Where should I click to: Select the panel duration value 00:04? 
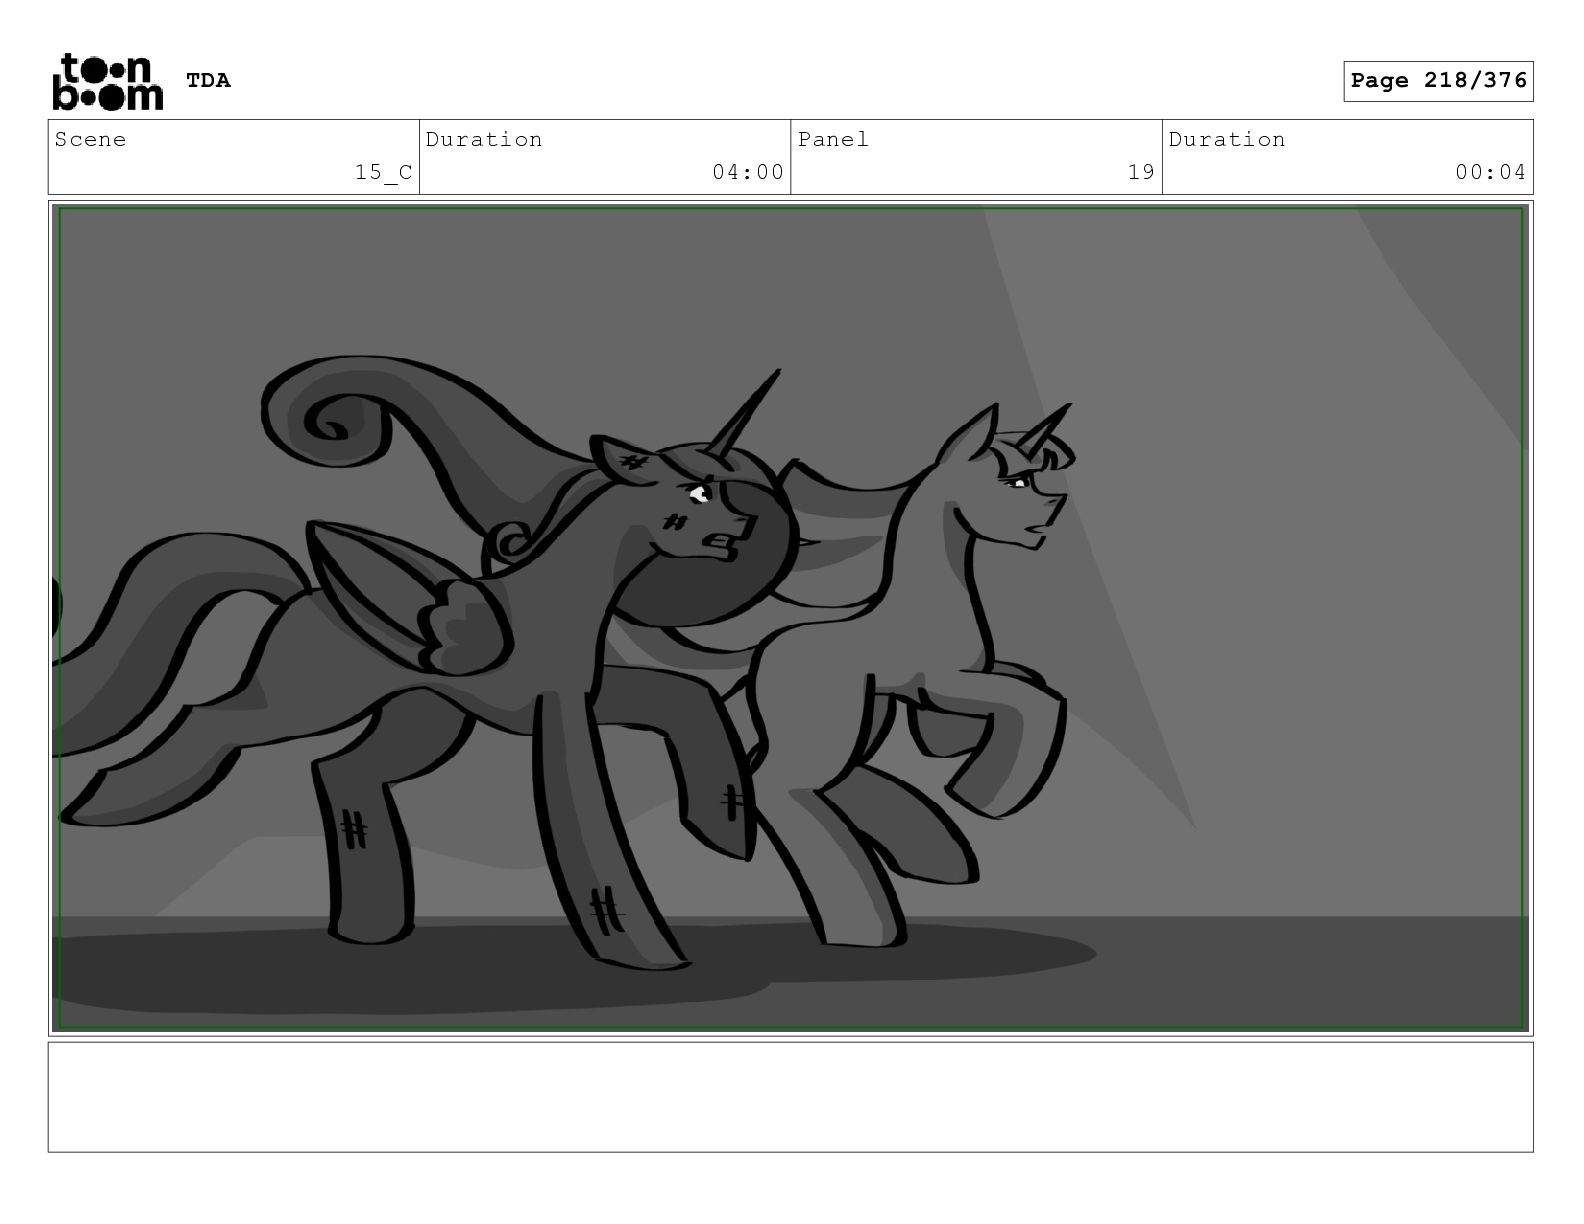point(1490,172)
